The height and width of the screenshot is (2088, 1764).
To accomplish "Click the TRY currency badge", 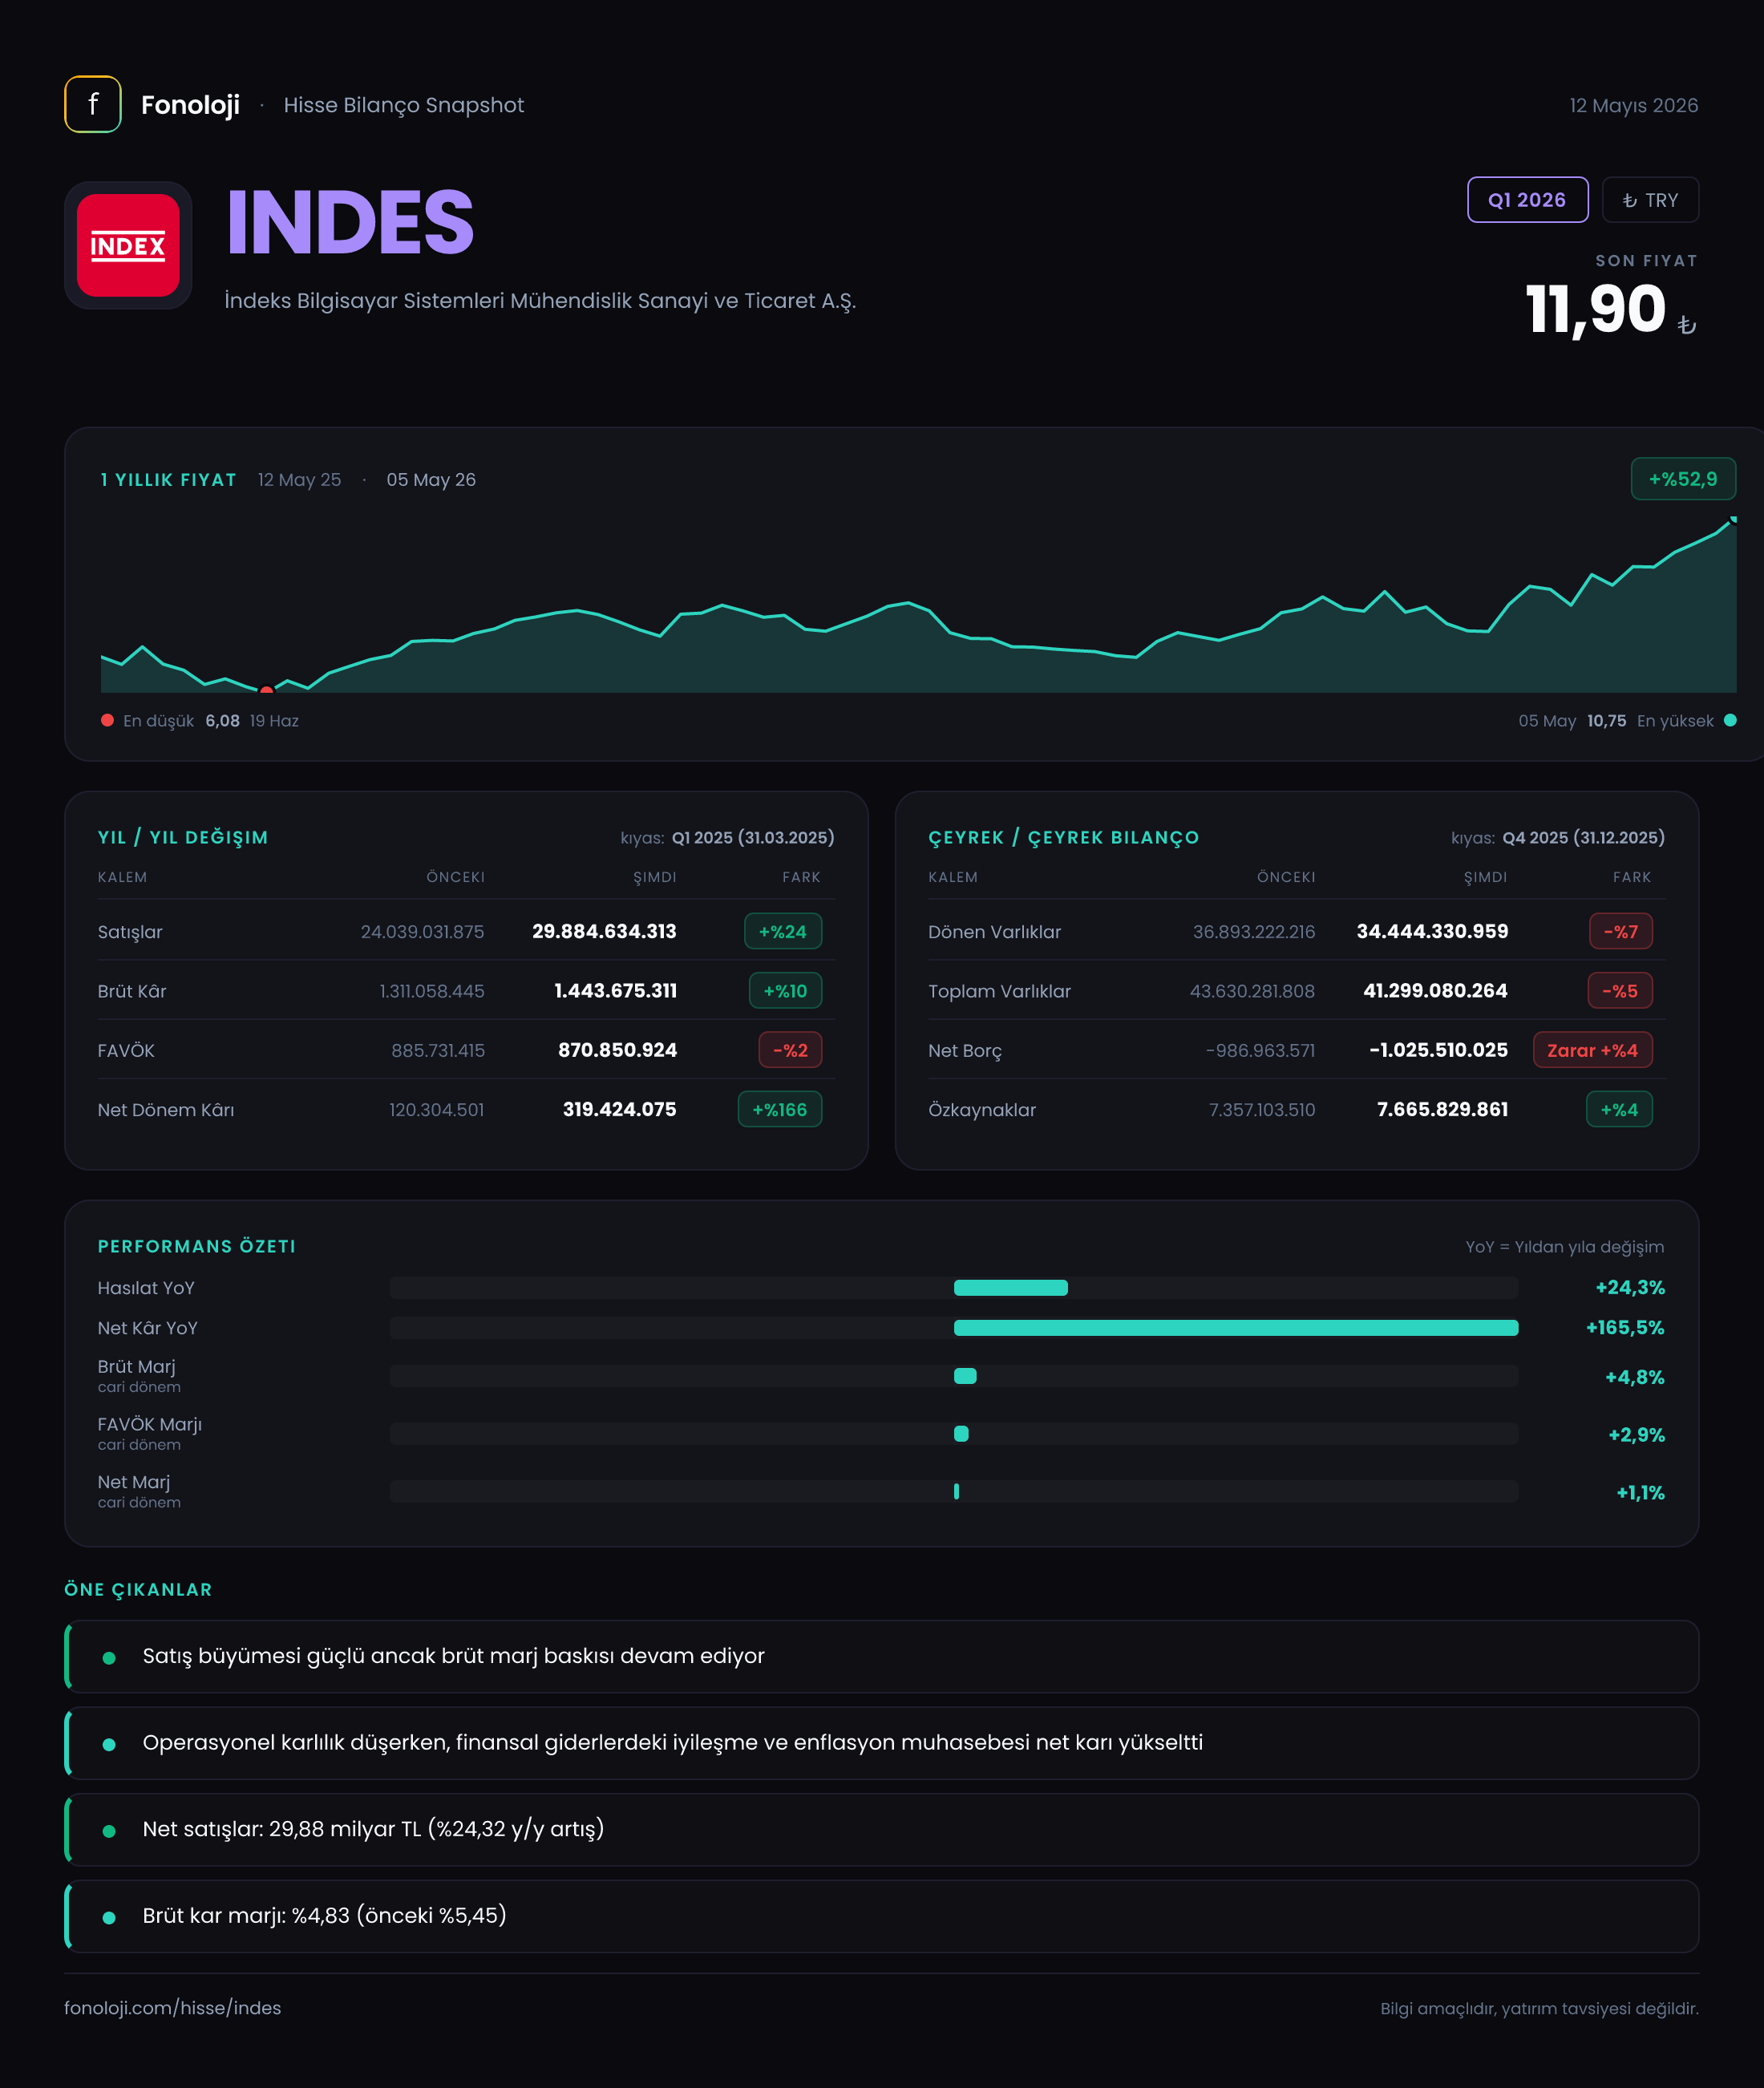I will (1650, 200).
